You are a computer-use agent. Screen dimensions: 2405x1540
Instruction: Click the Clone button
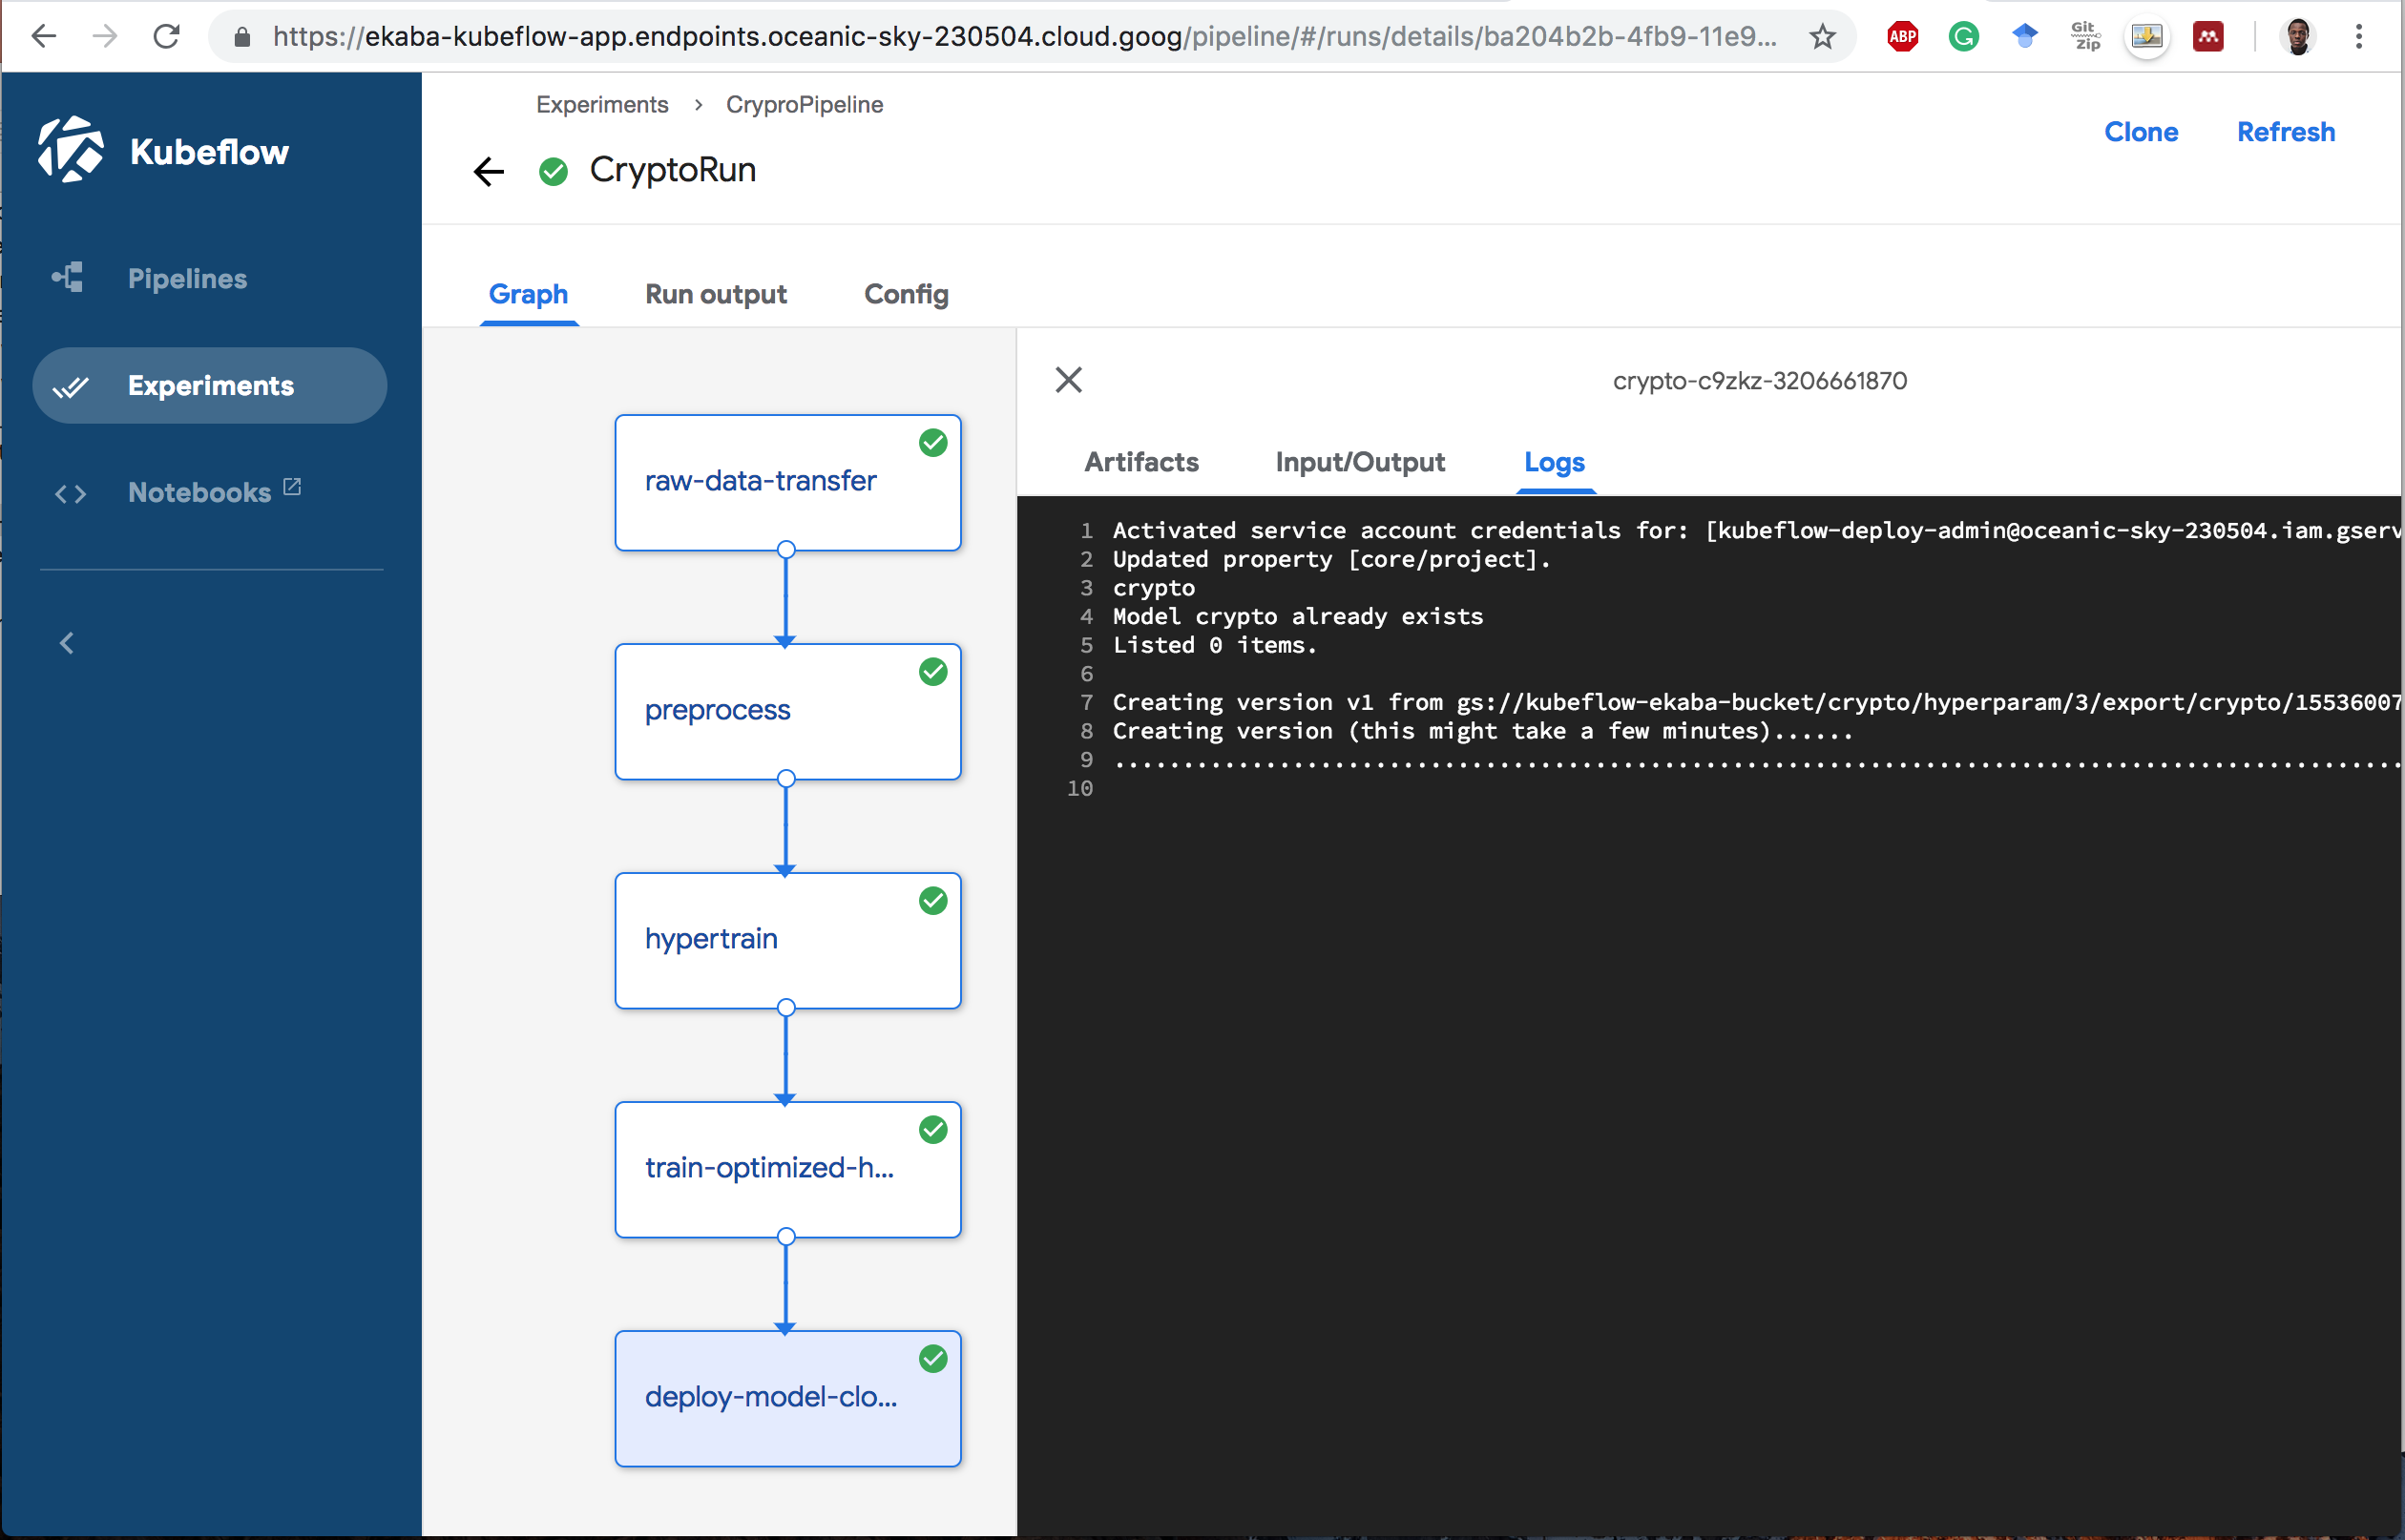point(2141,132)
